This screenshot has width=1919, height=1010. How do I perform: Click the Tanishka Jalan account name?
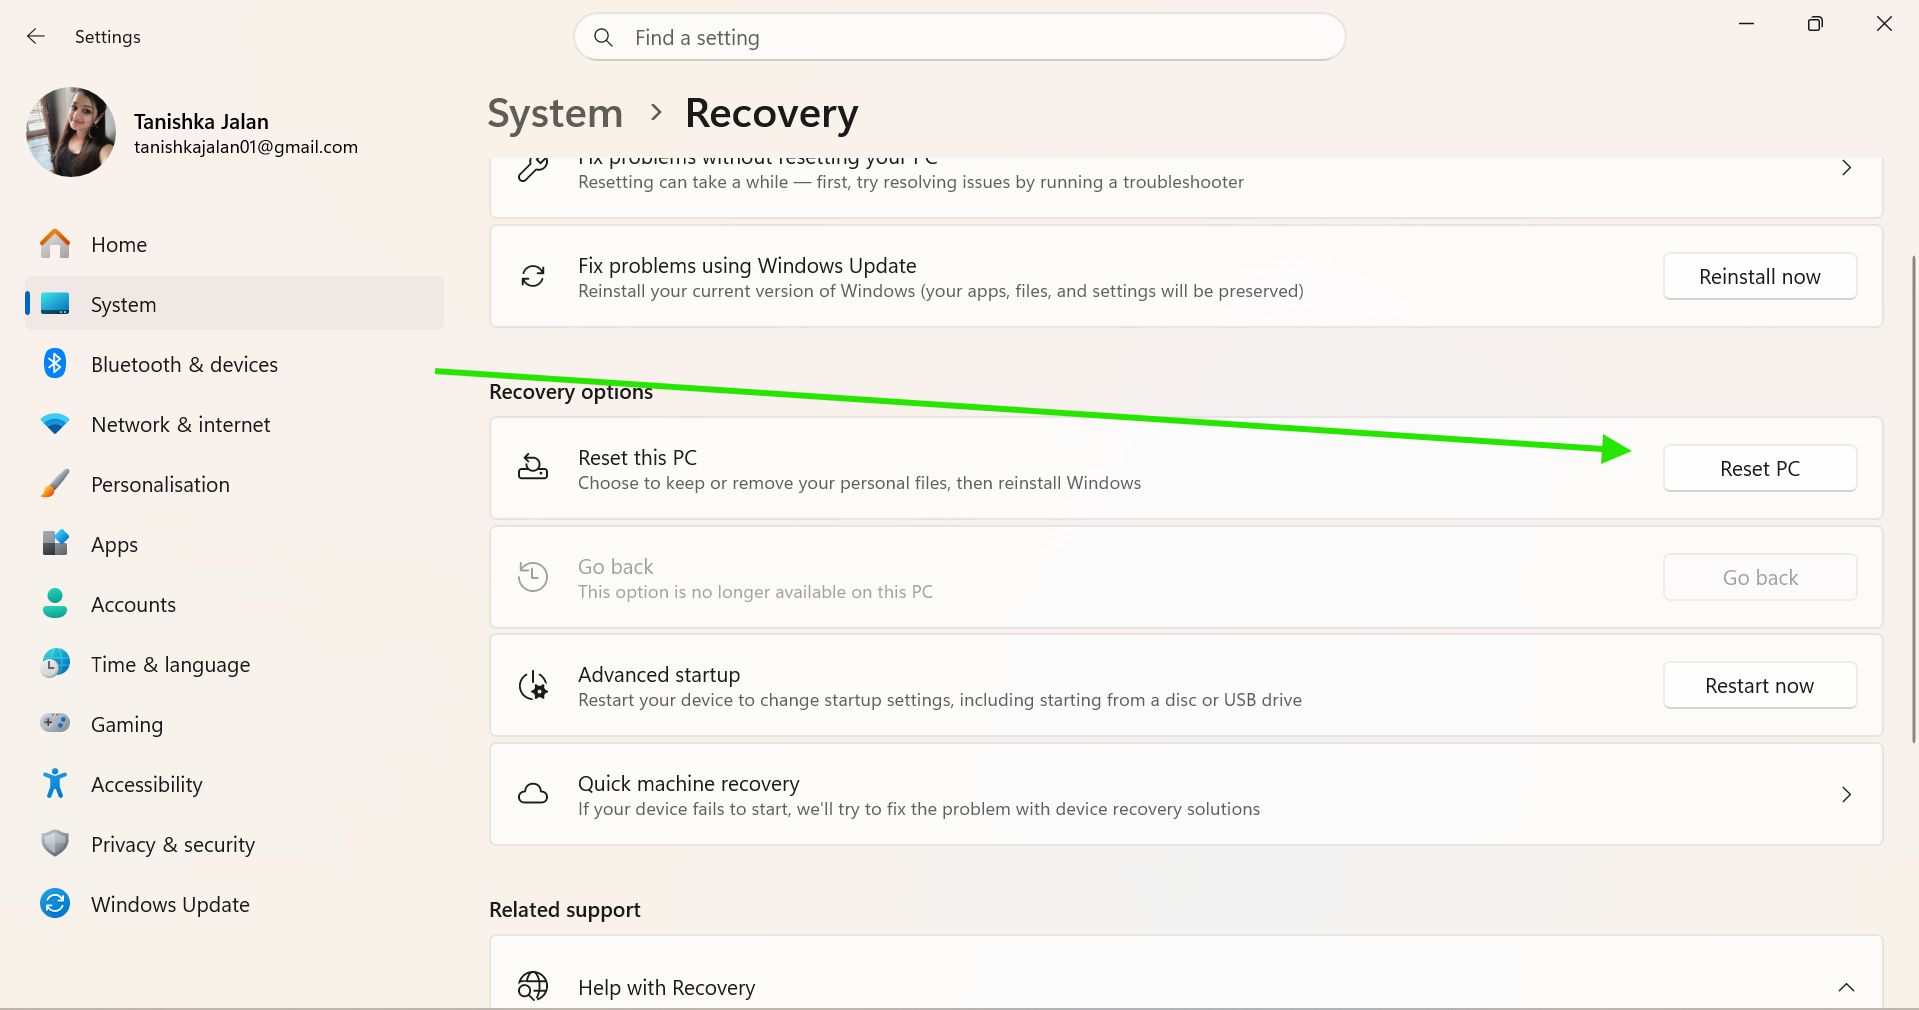tap(201, 121)
